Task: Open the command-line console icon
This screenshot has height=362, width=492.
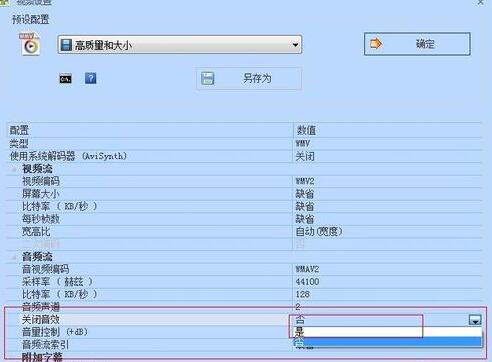Action: coord(65,79)
